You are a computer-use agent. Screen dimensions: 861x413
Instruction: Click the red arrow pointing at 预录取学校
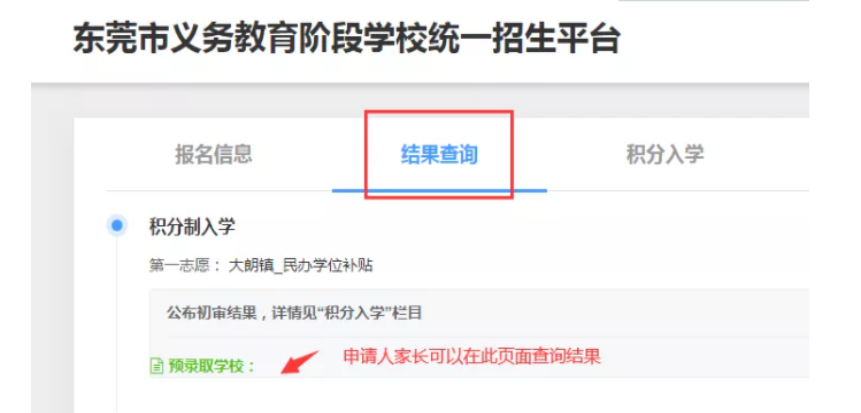point(299,362)
